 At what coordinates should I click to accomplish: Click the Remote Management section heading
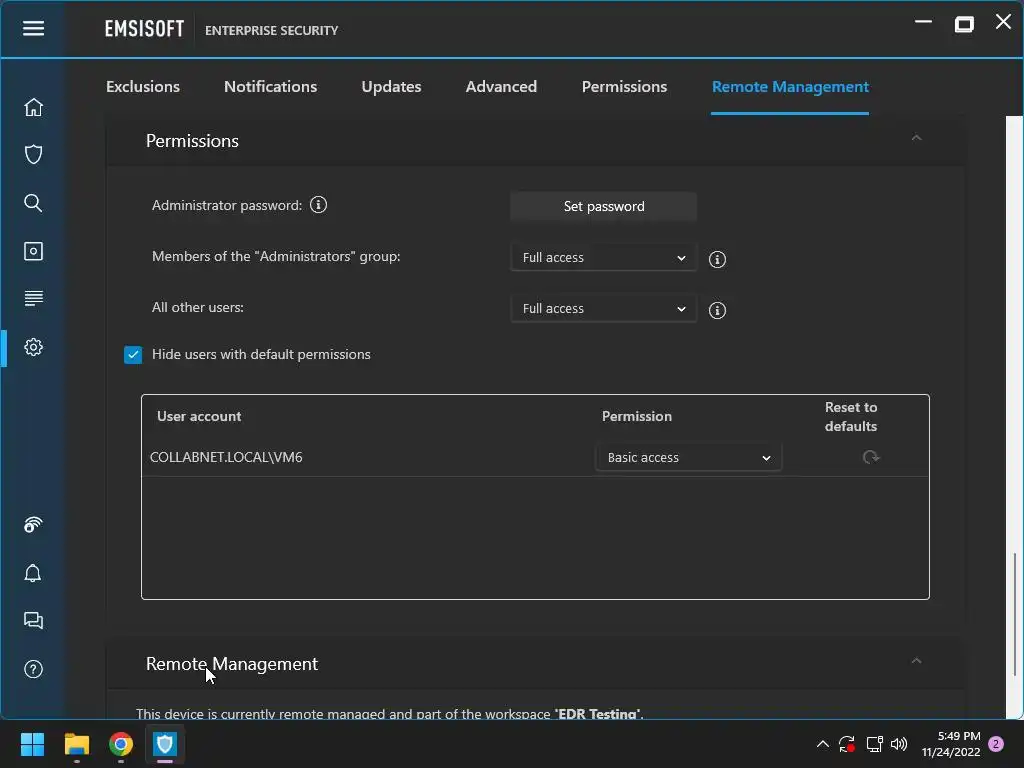(x=232, y=664)
